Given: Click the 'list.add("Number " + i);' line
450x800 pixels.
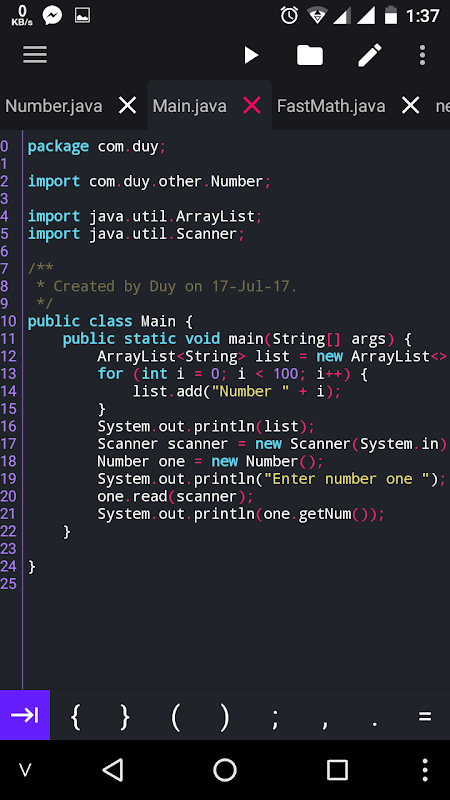Looking at the screenshot, I should (237, 391).
